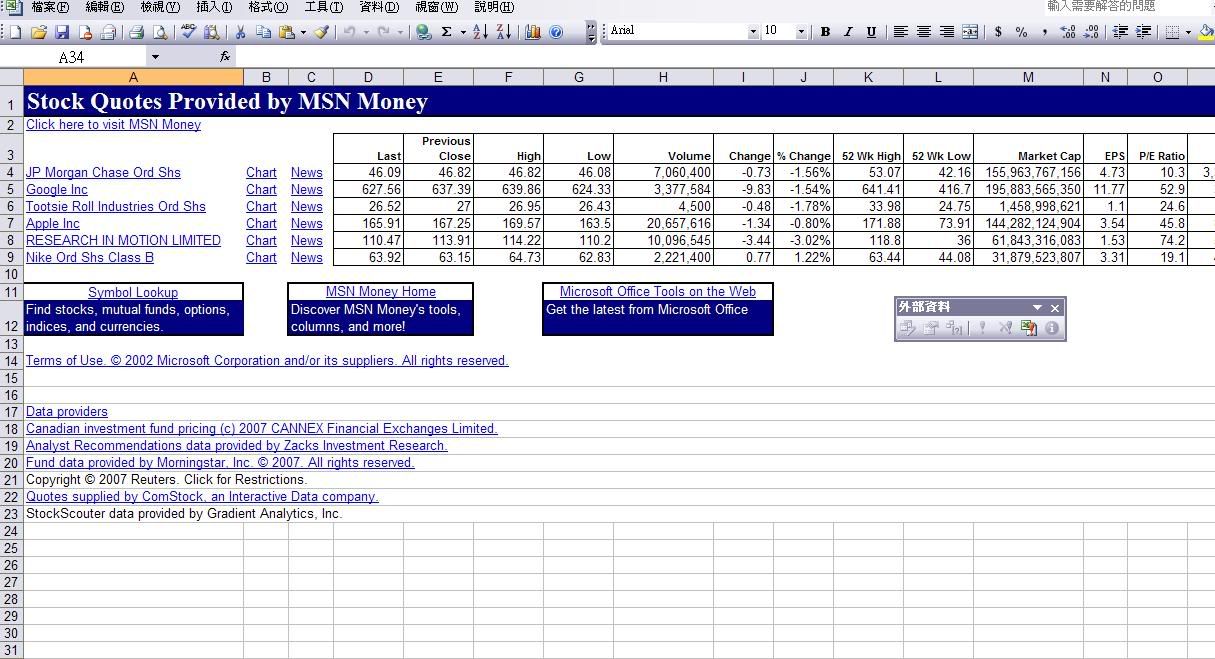The width and height of the screenshot is (1215, 659).
Task: Apply percent style format
Action: [x=1021, y=32]
